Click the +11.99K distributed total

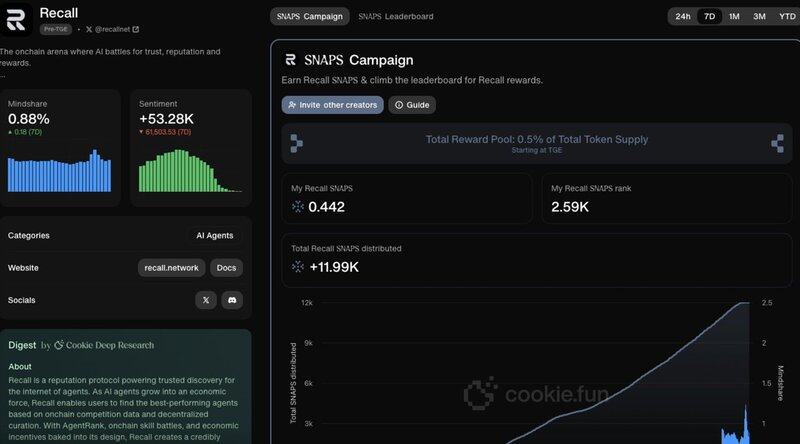click(334, 267)
